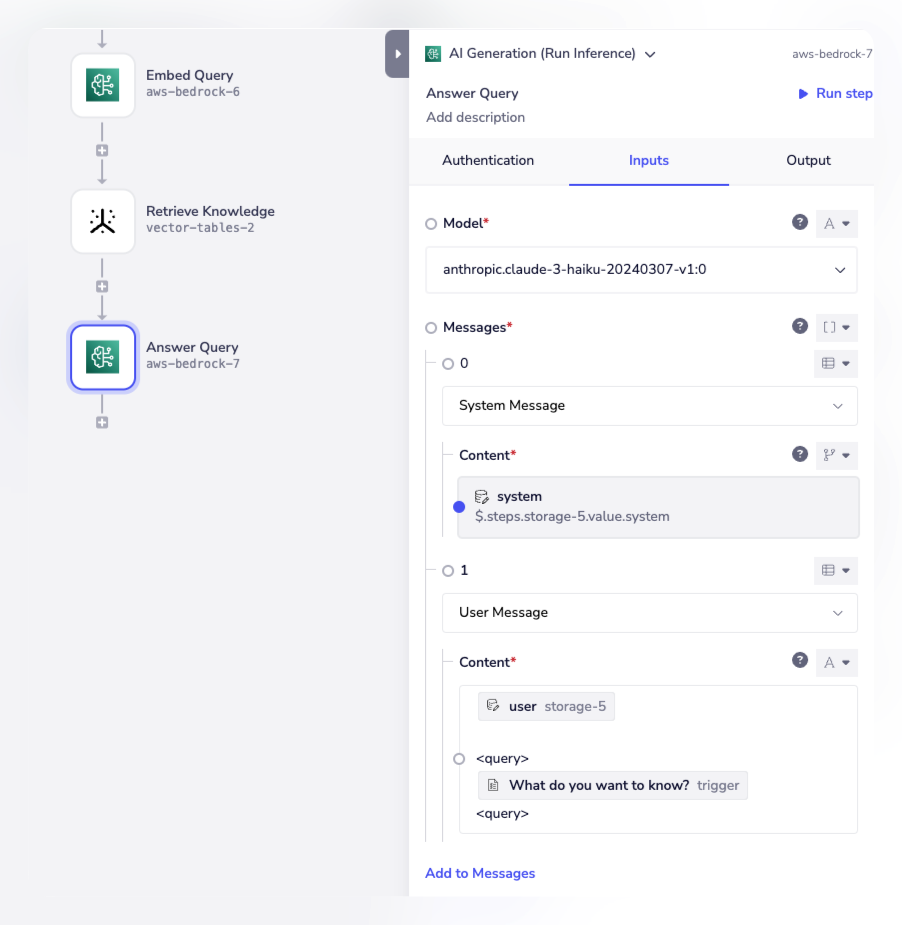Add step between Embed Query and Retrieve Knowledge

point(102,151)
